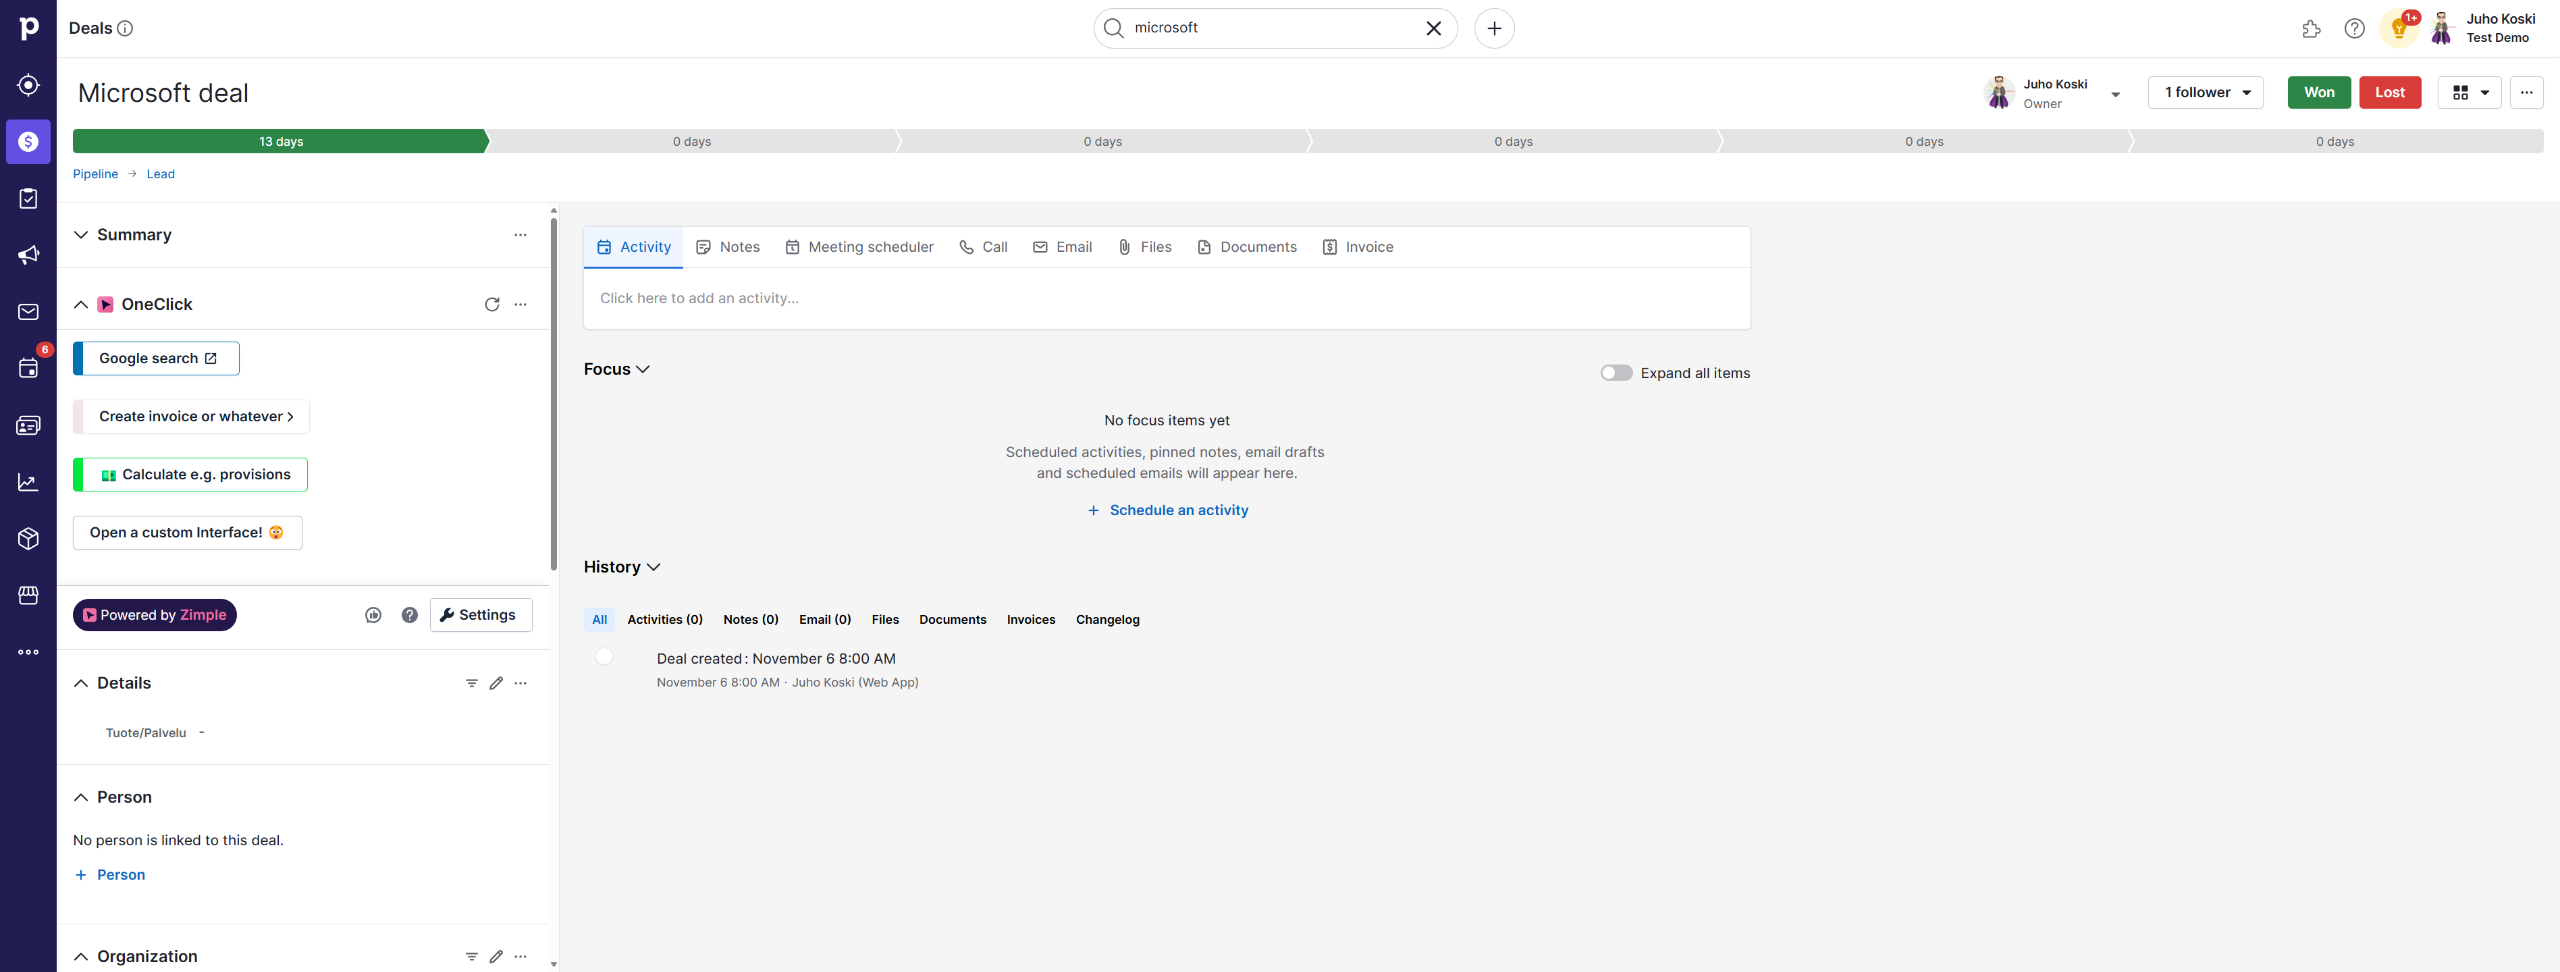Edit the Organization section fields
2560x972 pixels.
point(496,956)
